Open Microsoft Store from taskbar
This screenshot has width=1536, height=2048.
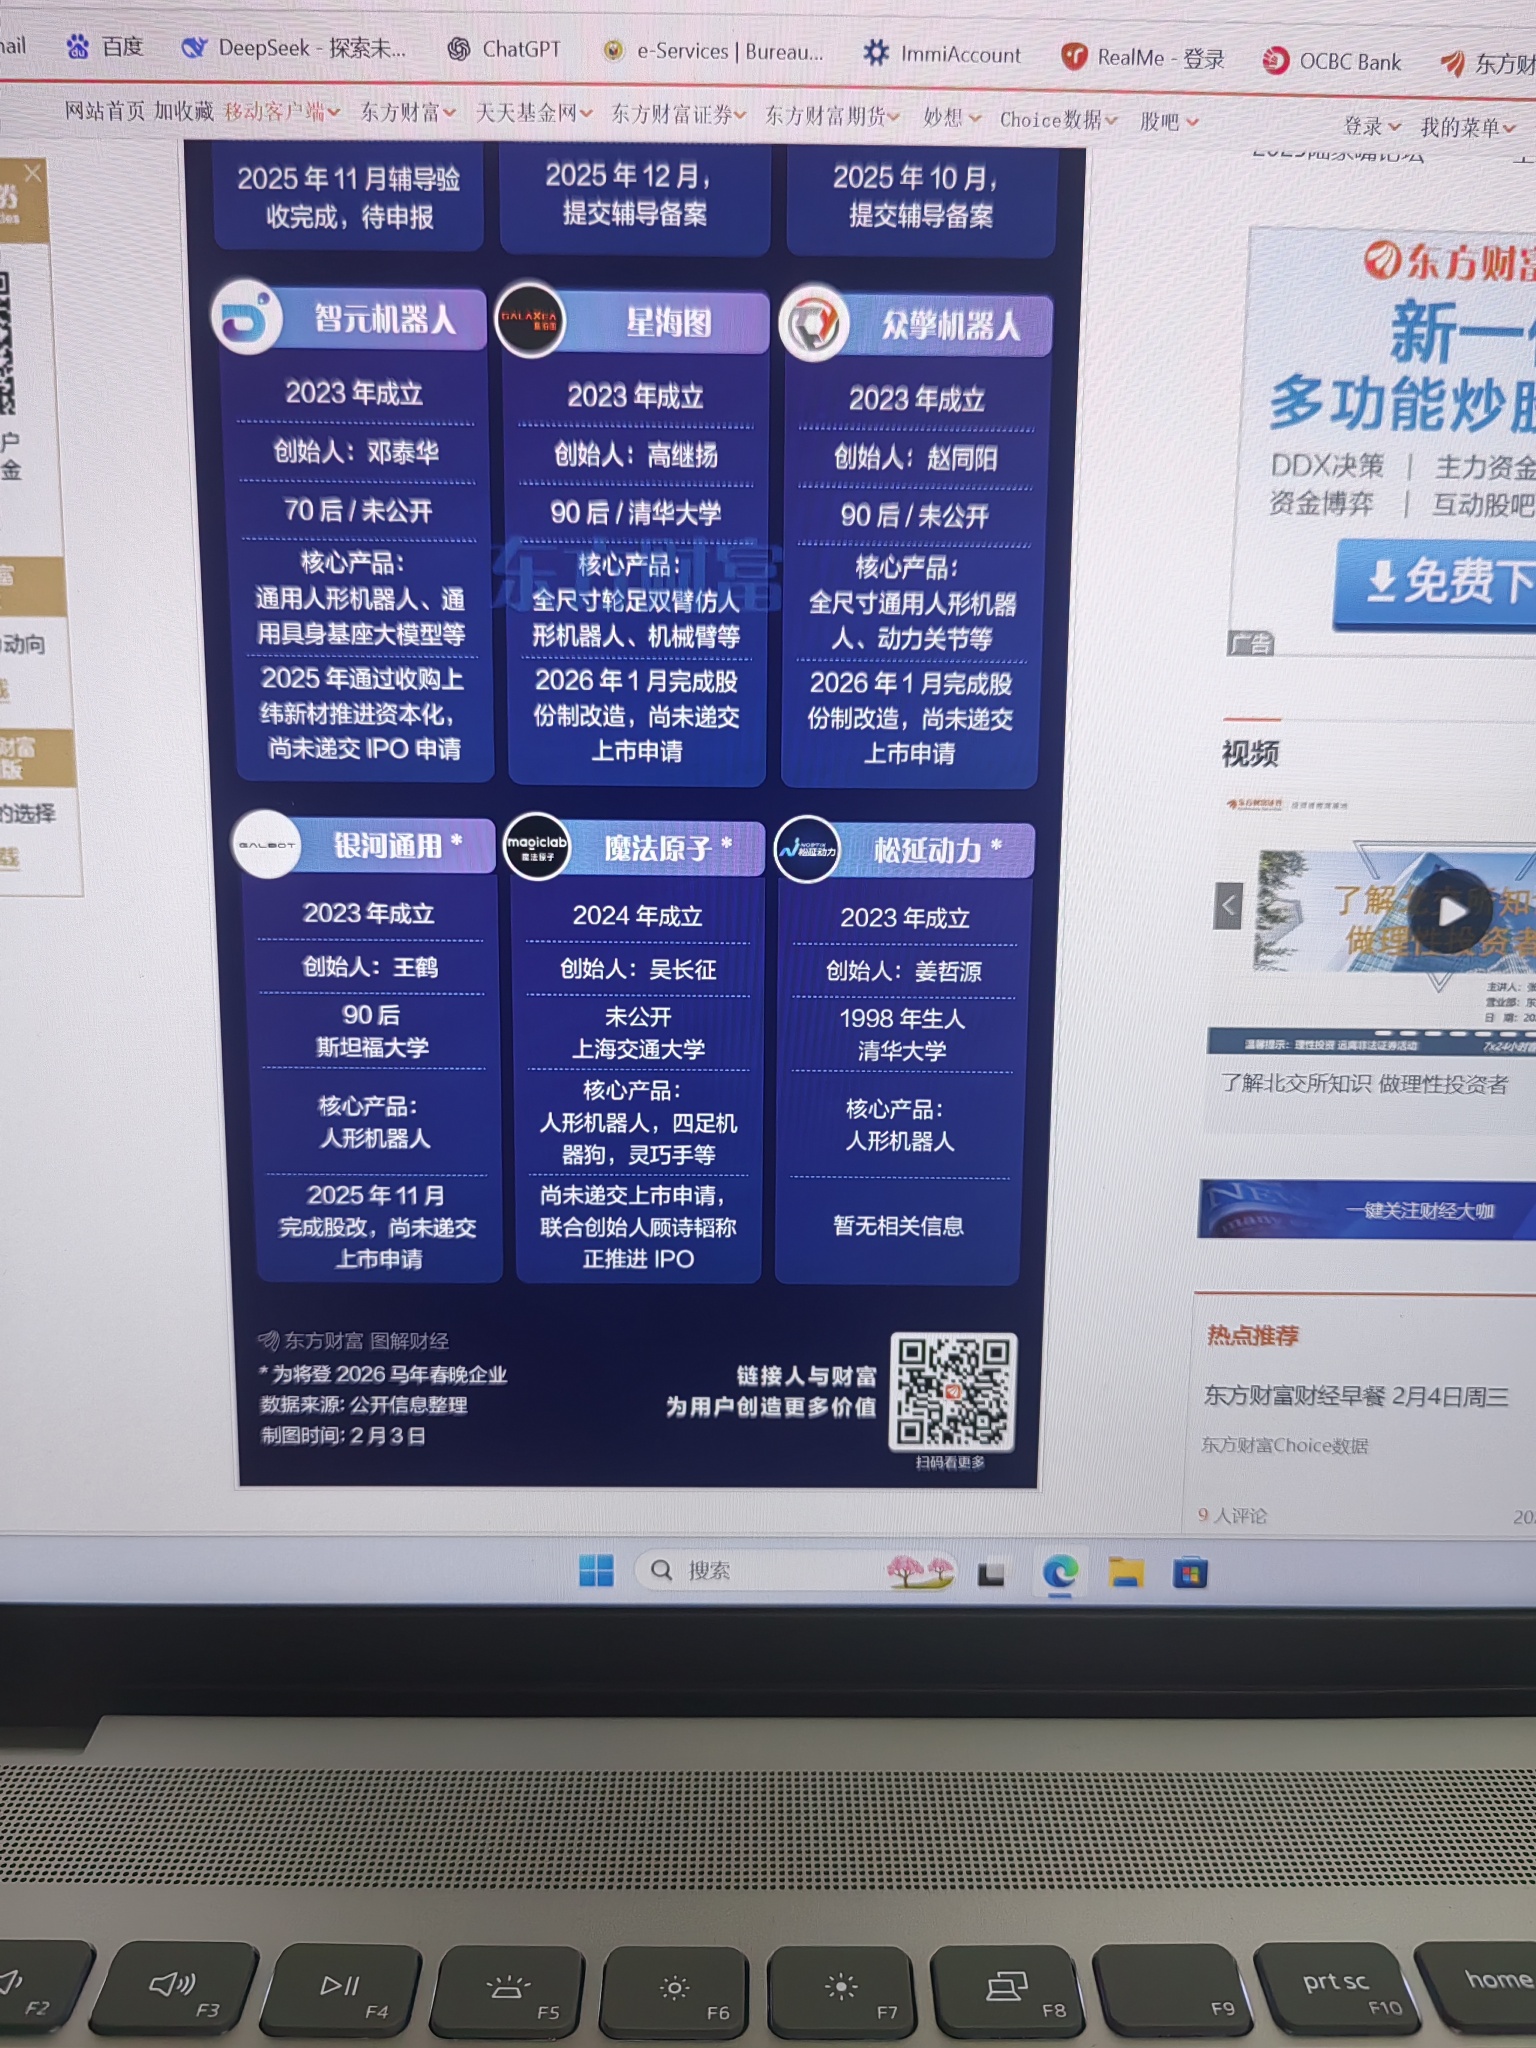pyautogui.click(x=1189, y=1575)
